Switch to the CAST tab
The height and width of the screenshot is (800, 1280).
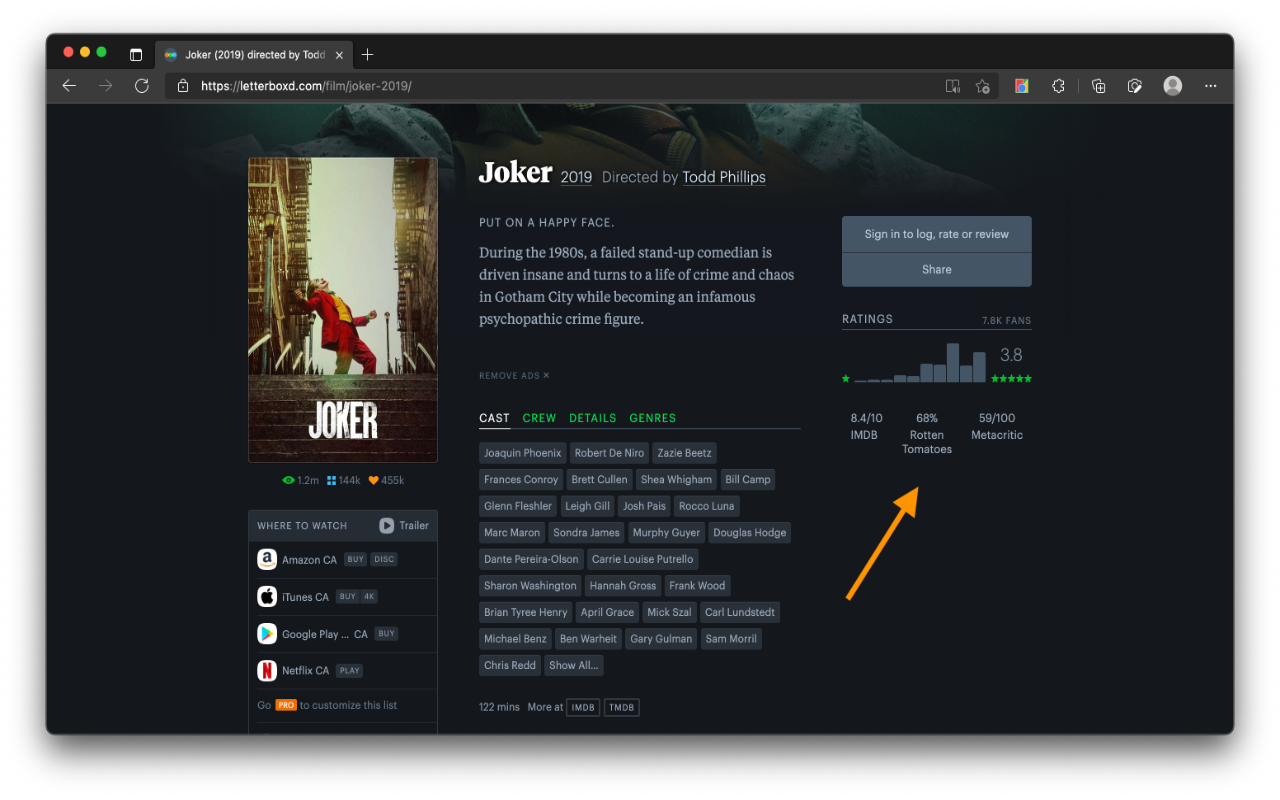click(494, 418)
